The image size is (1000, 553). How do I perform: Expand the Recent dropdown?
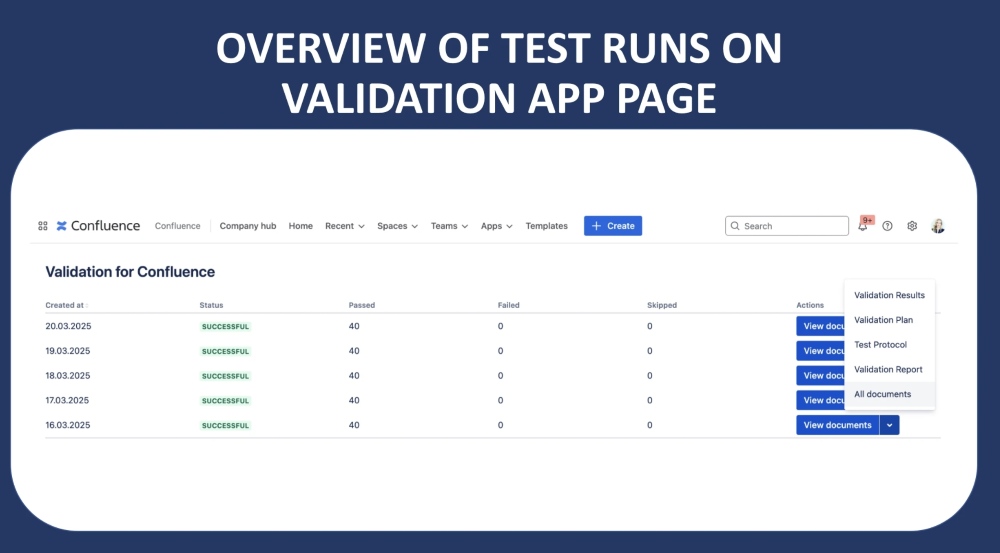(x=344, y=226)
